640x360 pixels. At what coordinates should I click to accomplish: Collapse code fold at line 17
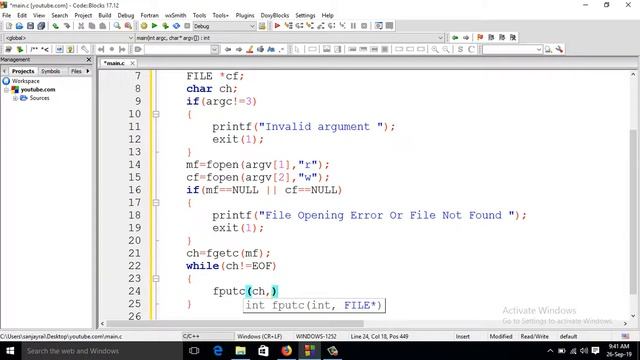[156, 203]
